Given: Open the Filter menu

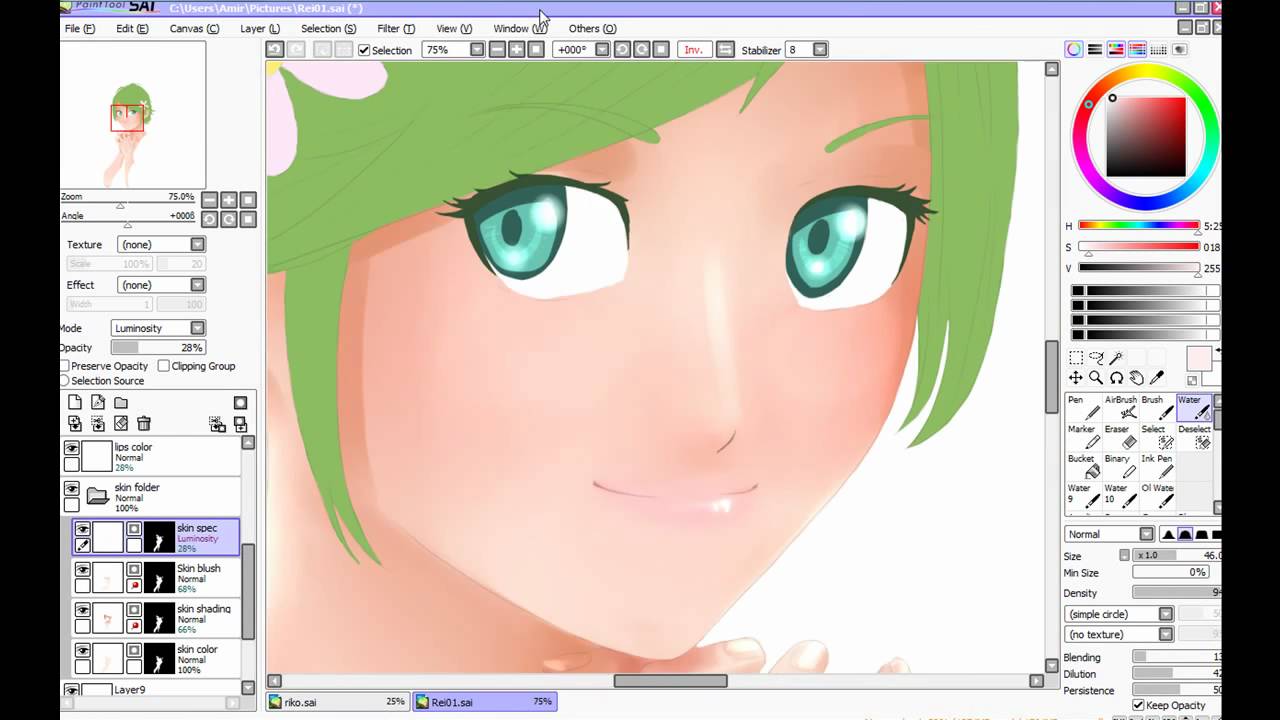Looking at the screenshot, I should click(x=396, y=28).
